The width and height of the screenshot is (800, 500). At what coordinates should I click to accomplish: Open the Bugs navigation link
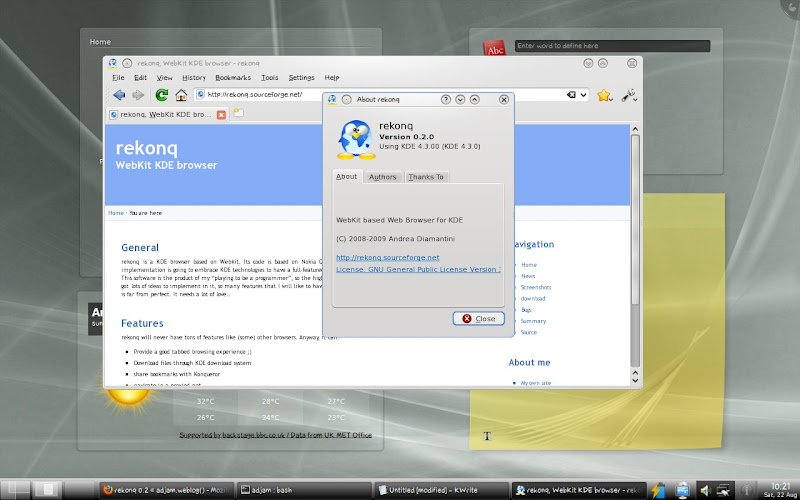point(526,310)
